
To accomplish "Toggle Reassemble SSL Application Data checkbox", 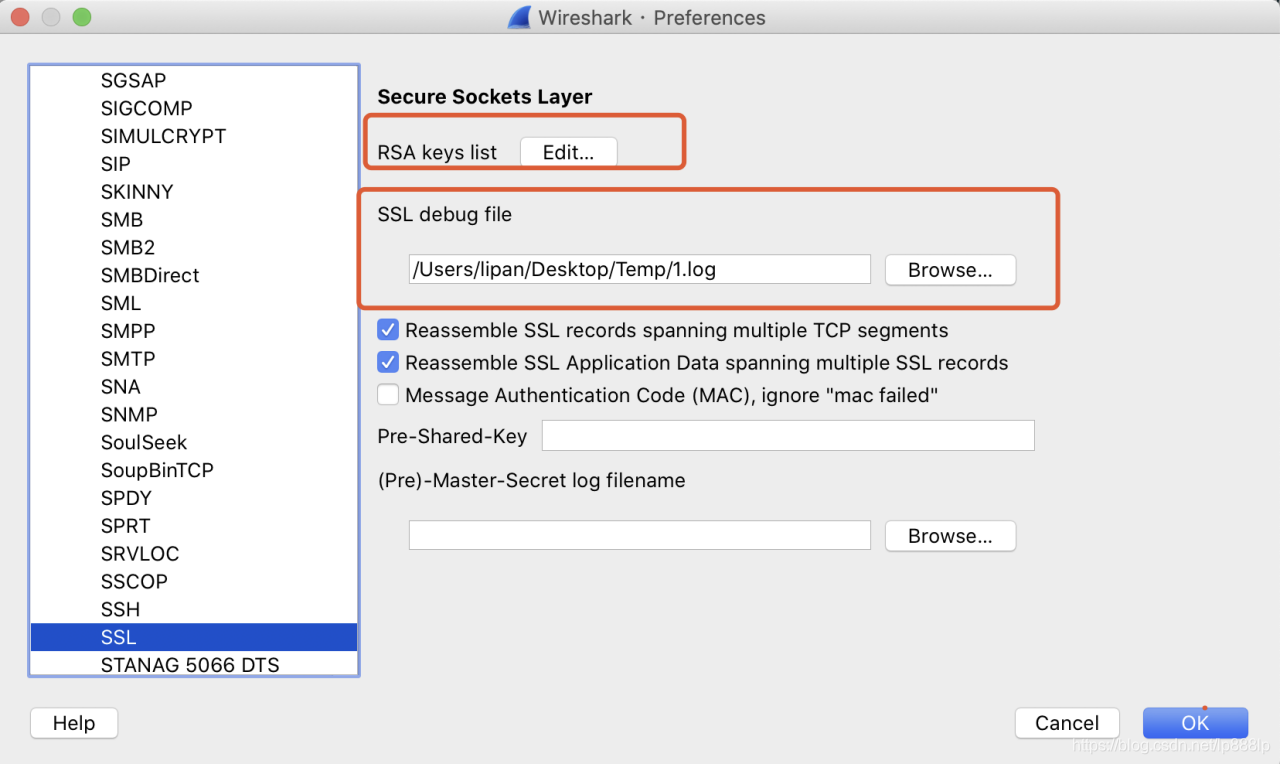I will pyautogui.click(x=388, y=363).
